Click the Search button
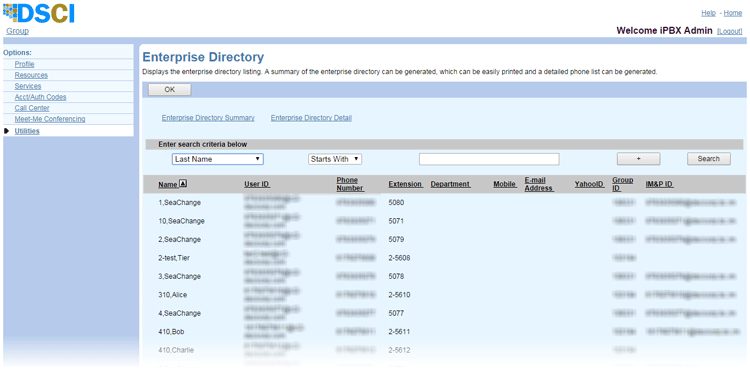The width and height of the screenshot is (750, 369). [x=709, y=159]
